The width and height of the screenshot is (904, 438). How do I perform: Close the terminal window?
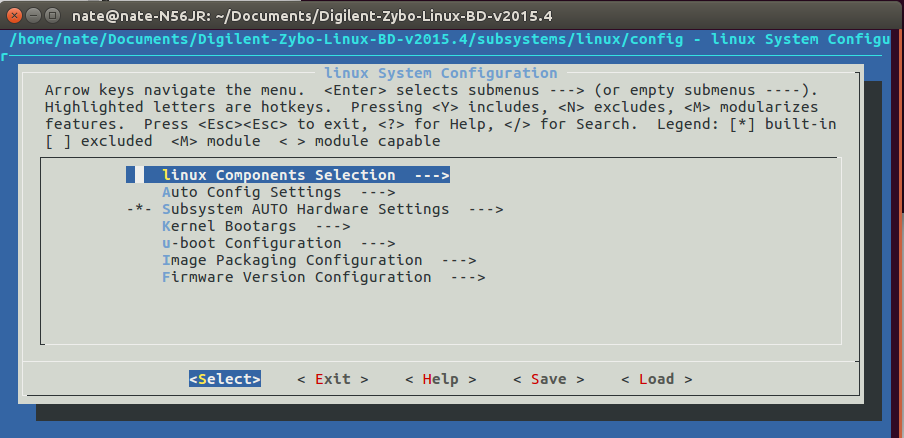click(14, 15)
